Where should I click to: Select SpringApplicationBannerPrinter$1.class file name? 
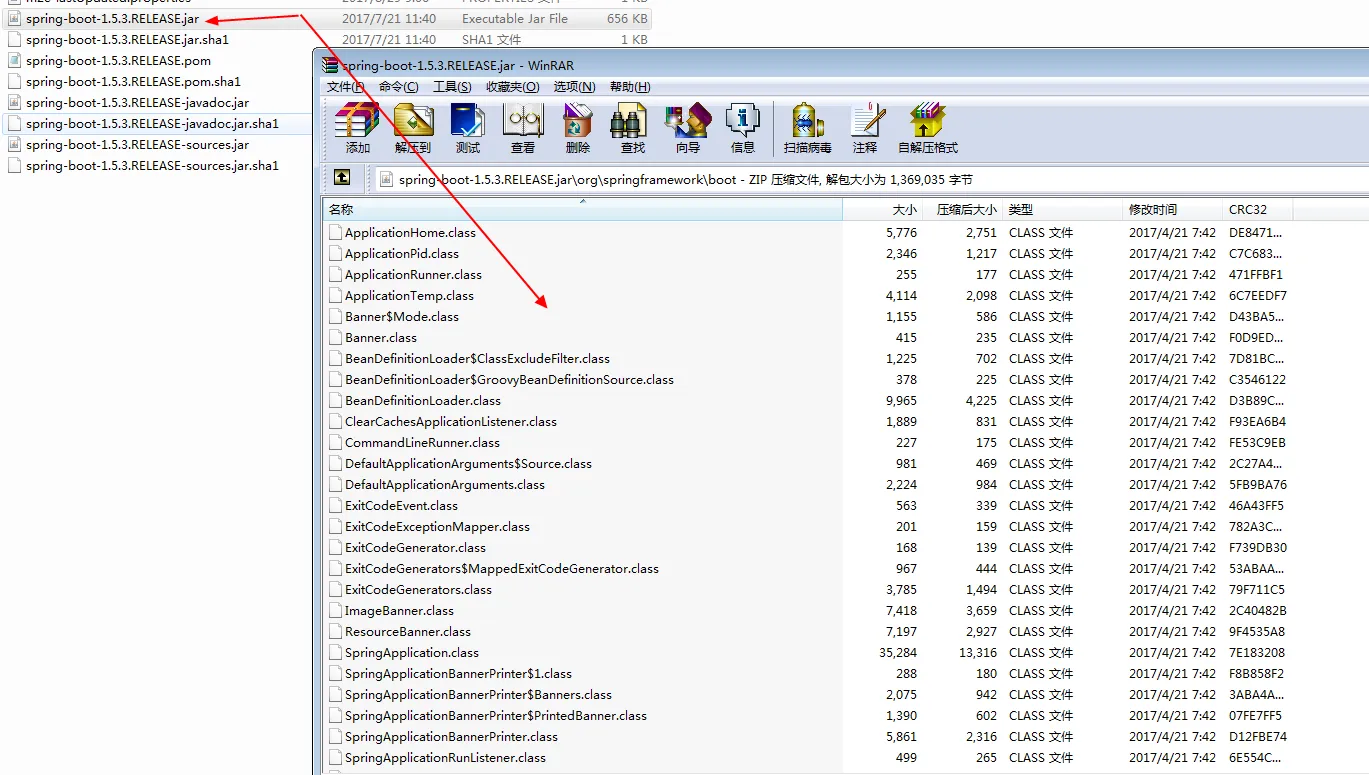pyautogui.click(x=458, y=674)
